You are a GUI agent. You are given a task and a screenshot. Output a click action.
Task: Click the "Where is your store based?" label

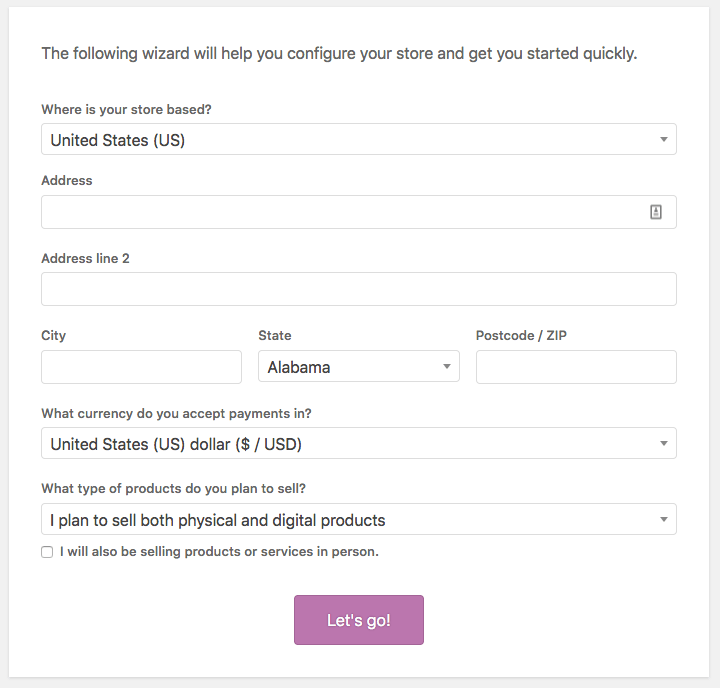(126, 109)
